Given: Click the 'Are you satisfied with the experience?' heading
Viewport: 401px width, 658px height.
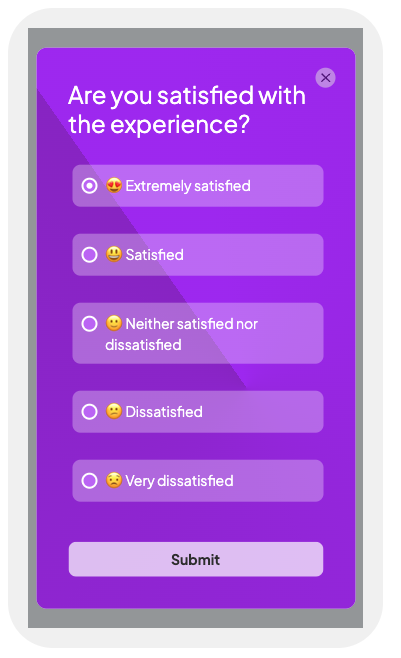Looking at the screenshot, I should pyautogui.click(x=187, y=110).
